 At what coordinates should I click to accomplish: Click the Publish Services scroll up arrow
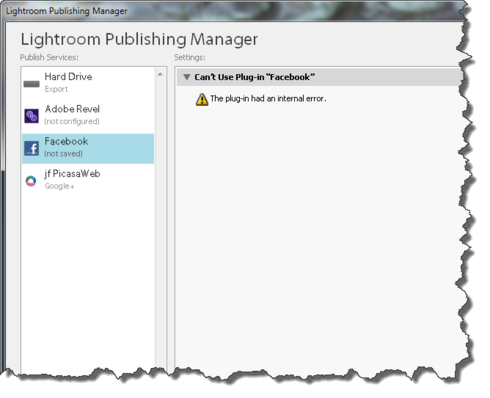coord(160,74)
